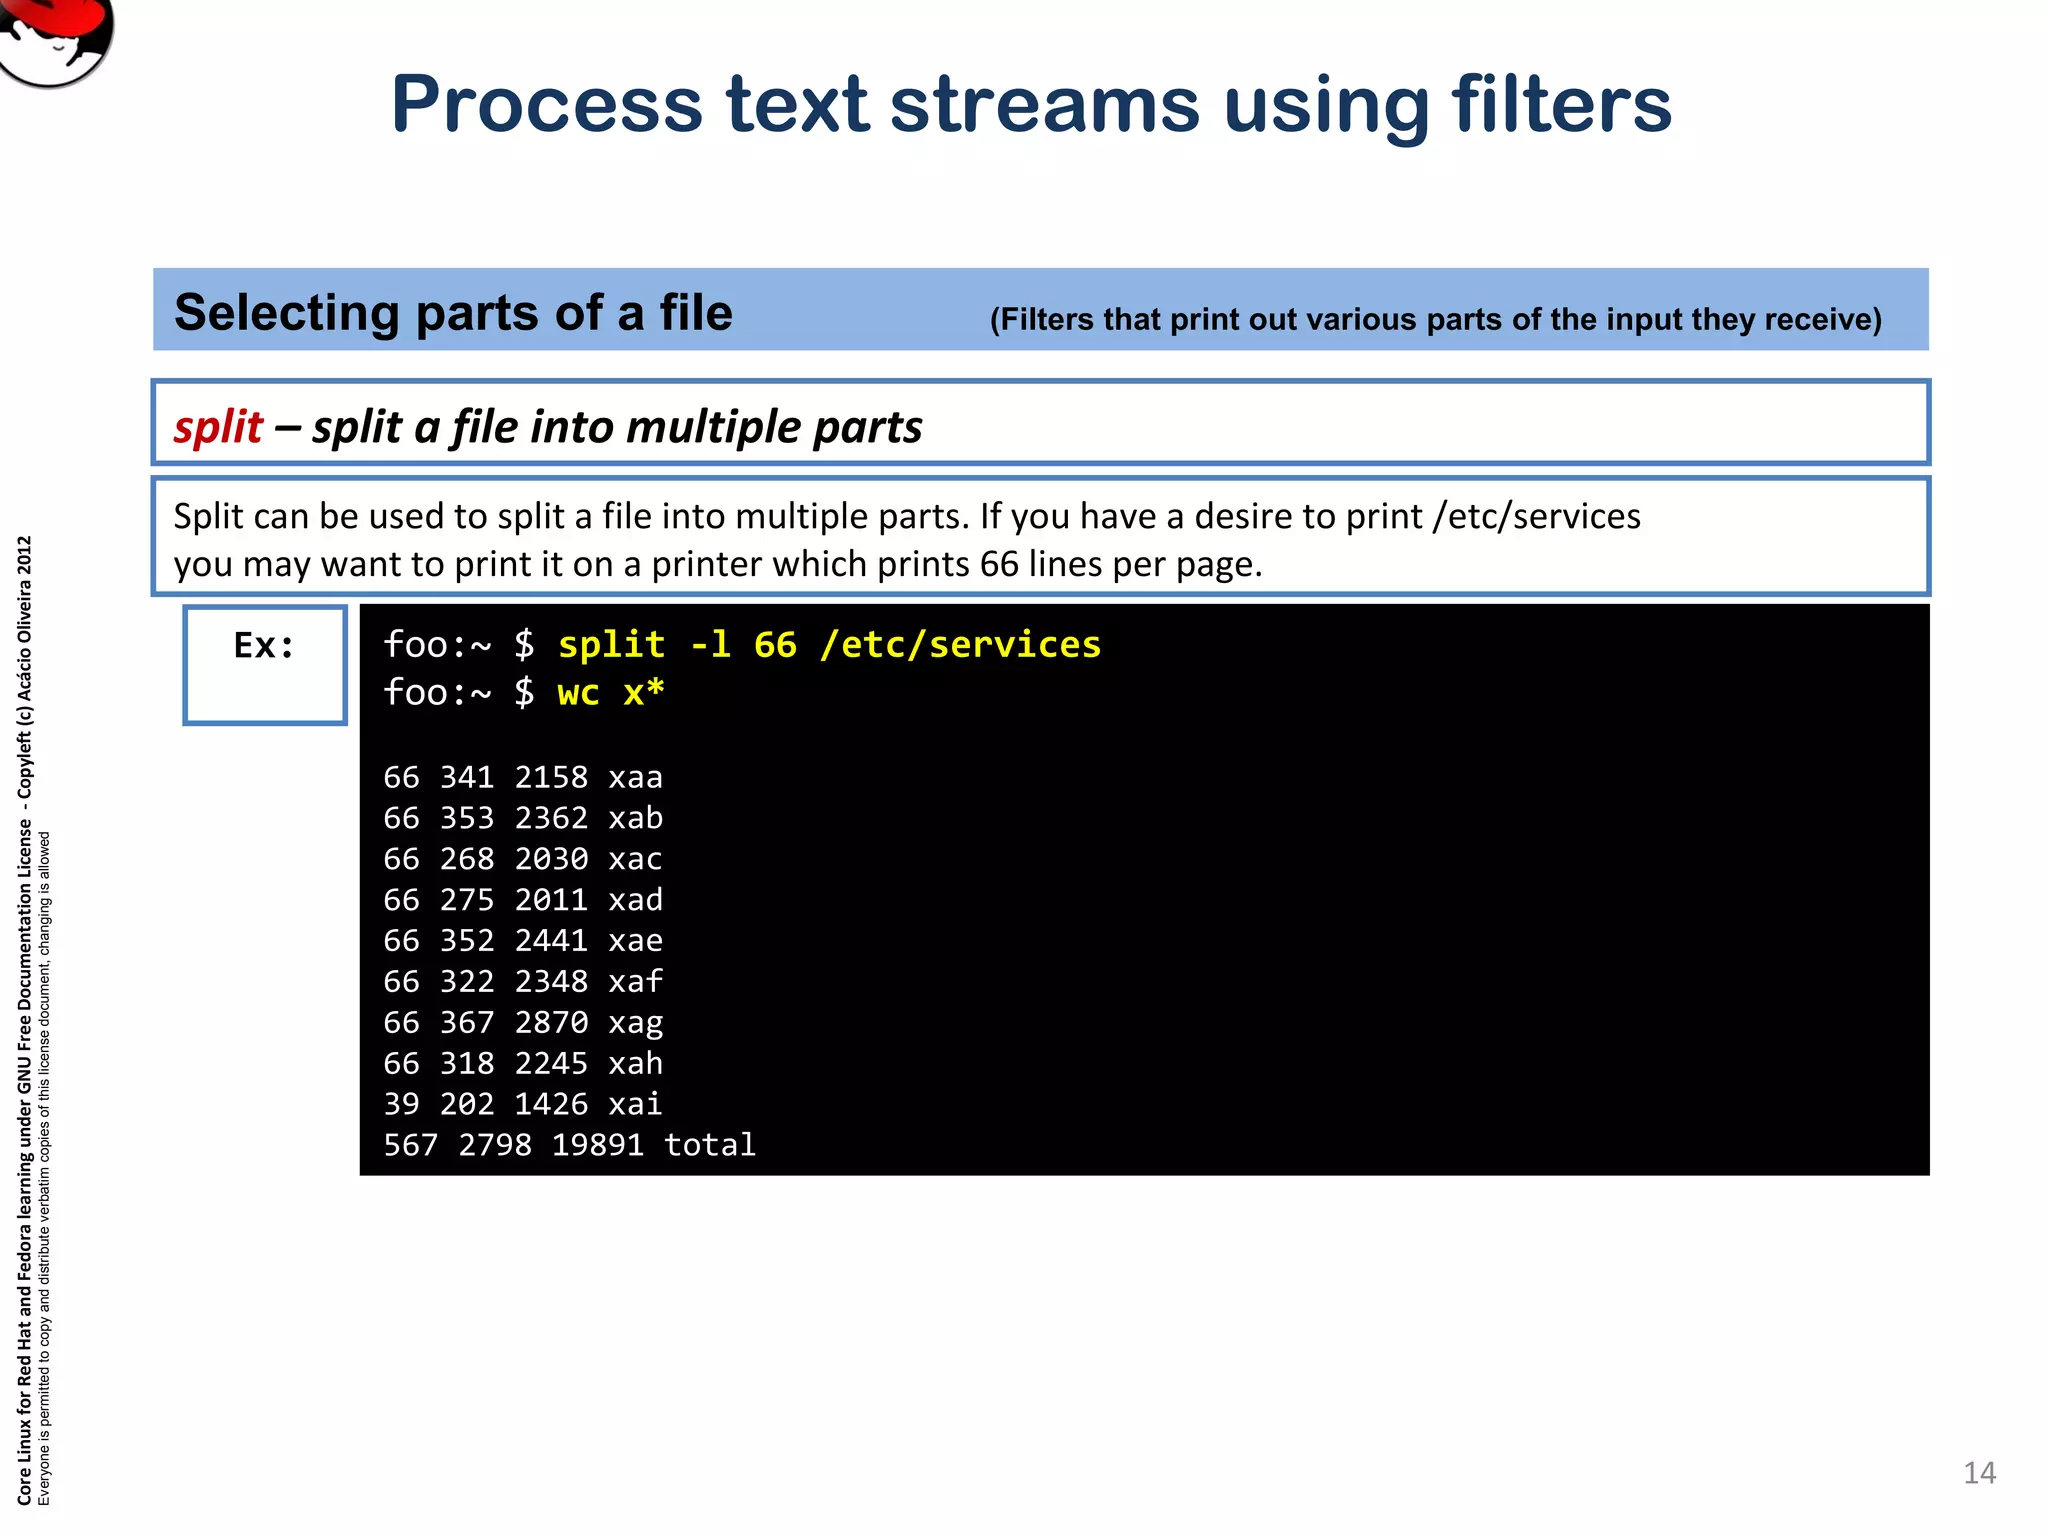The image size is (2048, 1536).
Task: Click output row '66 367 2870 xag'
Action: tap(523, 1023)
